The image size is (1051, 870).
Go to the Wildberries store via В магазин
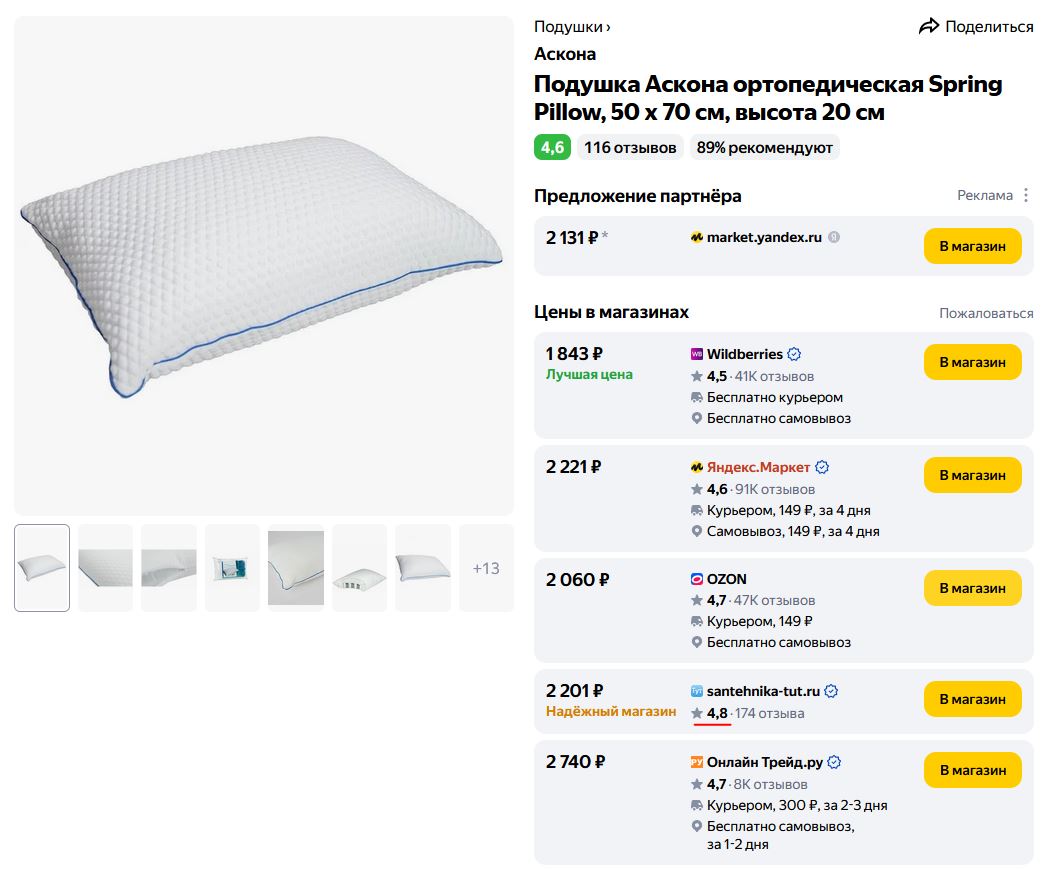click(972, 362)
